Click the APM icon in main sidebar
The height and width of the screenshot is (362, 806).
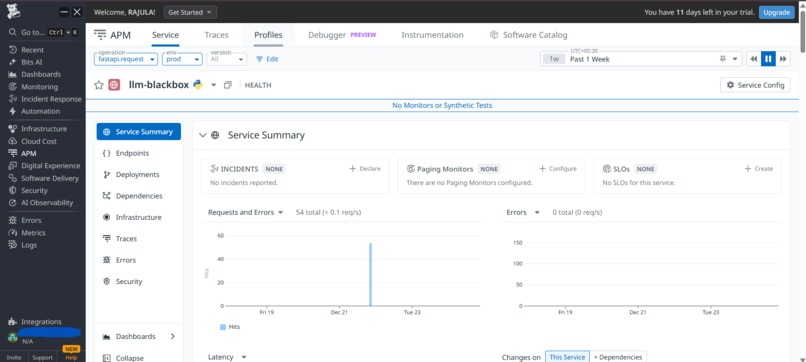tap(12, 153)
